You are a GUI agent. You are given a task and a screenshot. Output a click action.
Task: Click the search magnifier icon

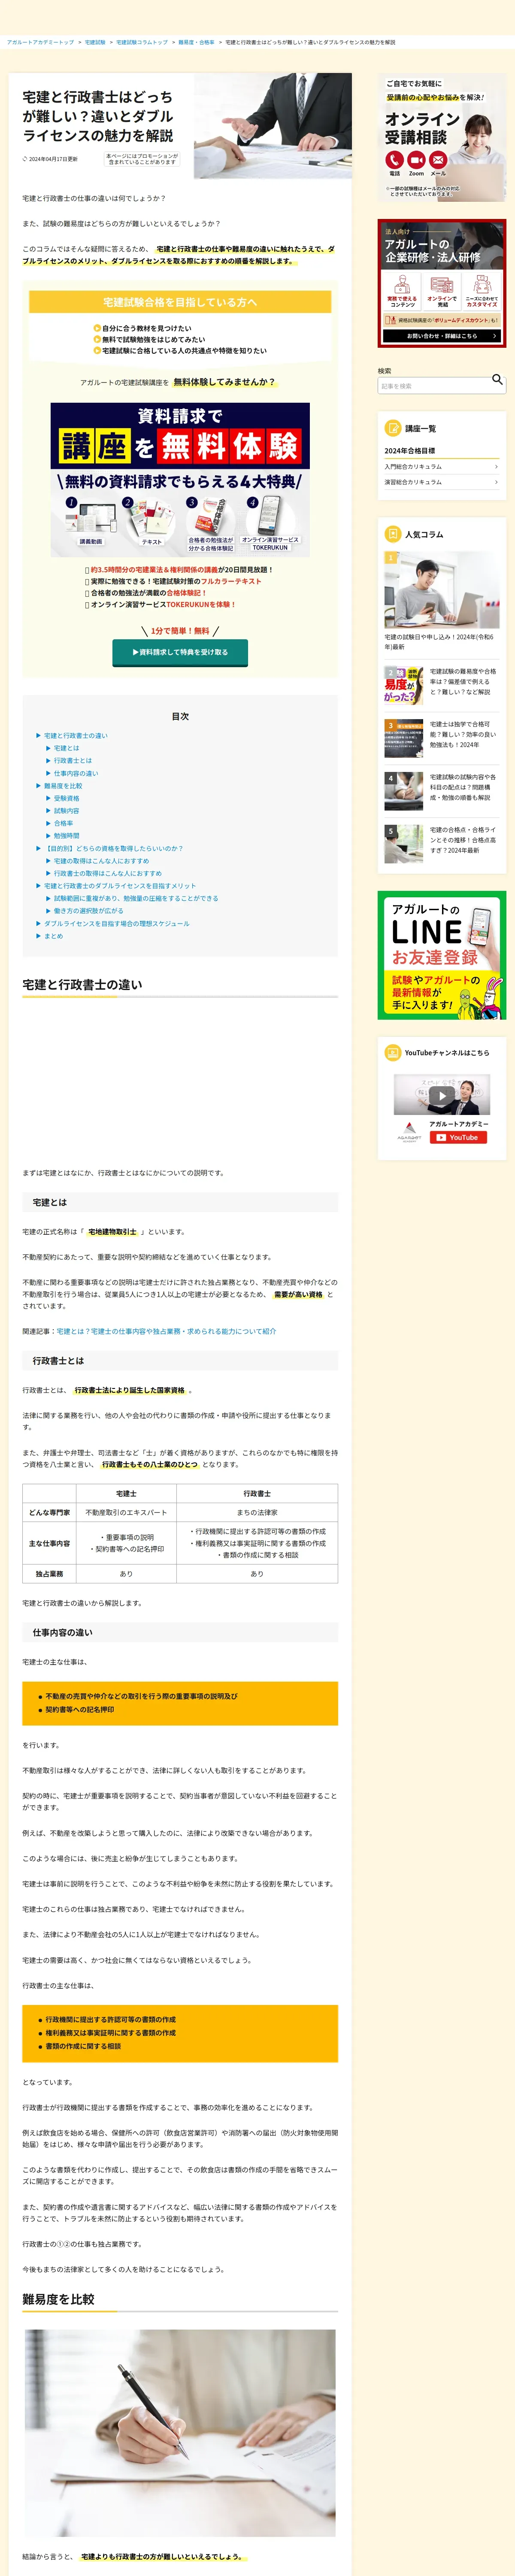(497, 380)
